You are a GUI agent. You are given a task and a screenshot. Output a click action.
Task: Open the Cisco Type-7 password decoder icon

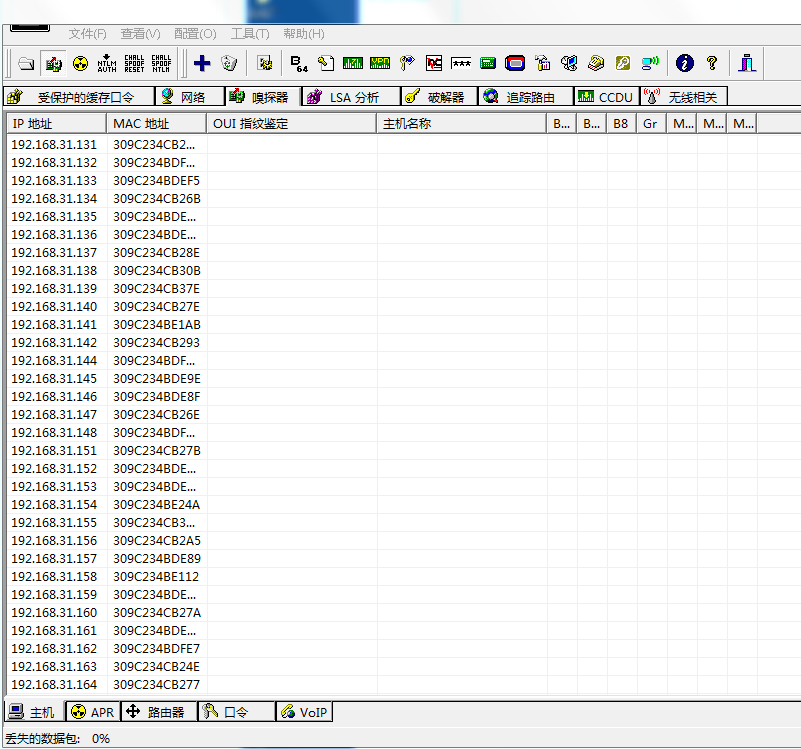pyautogui.click(x=353, y=63)
